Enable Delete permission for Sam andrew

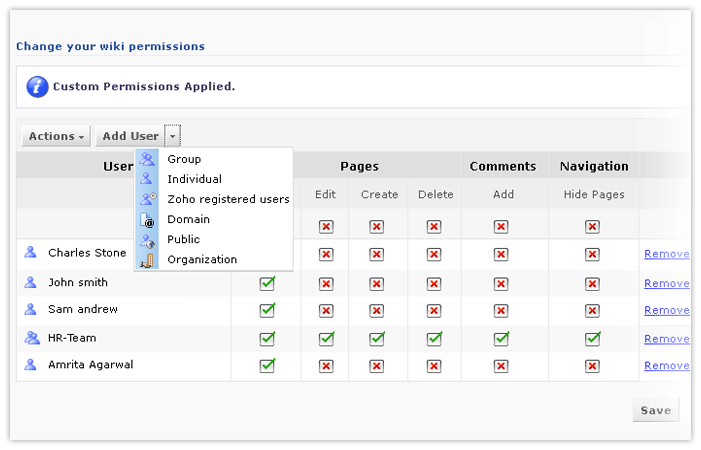434,311
